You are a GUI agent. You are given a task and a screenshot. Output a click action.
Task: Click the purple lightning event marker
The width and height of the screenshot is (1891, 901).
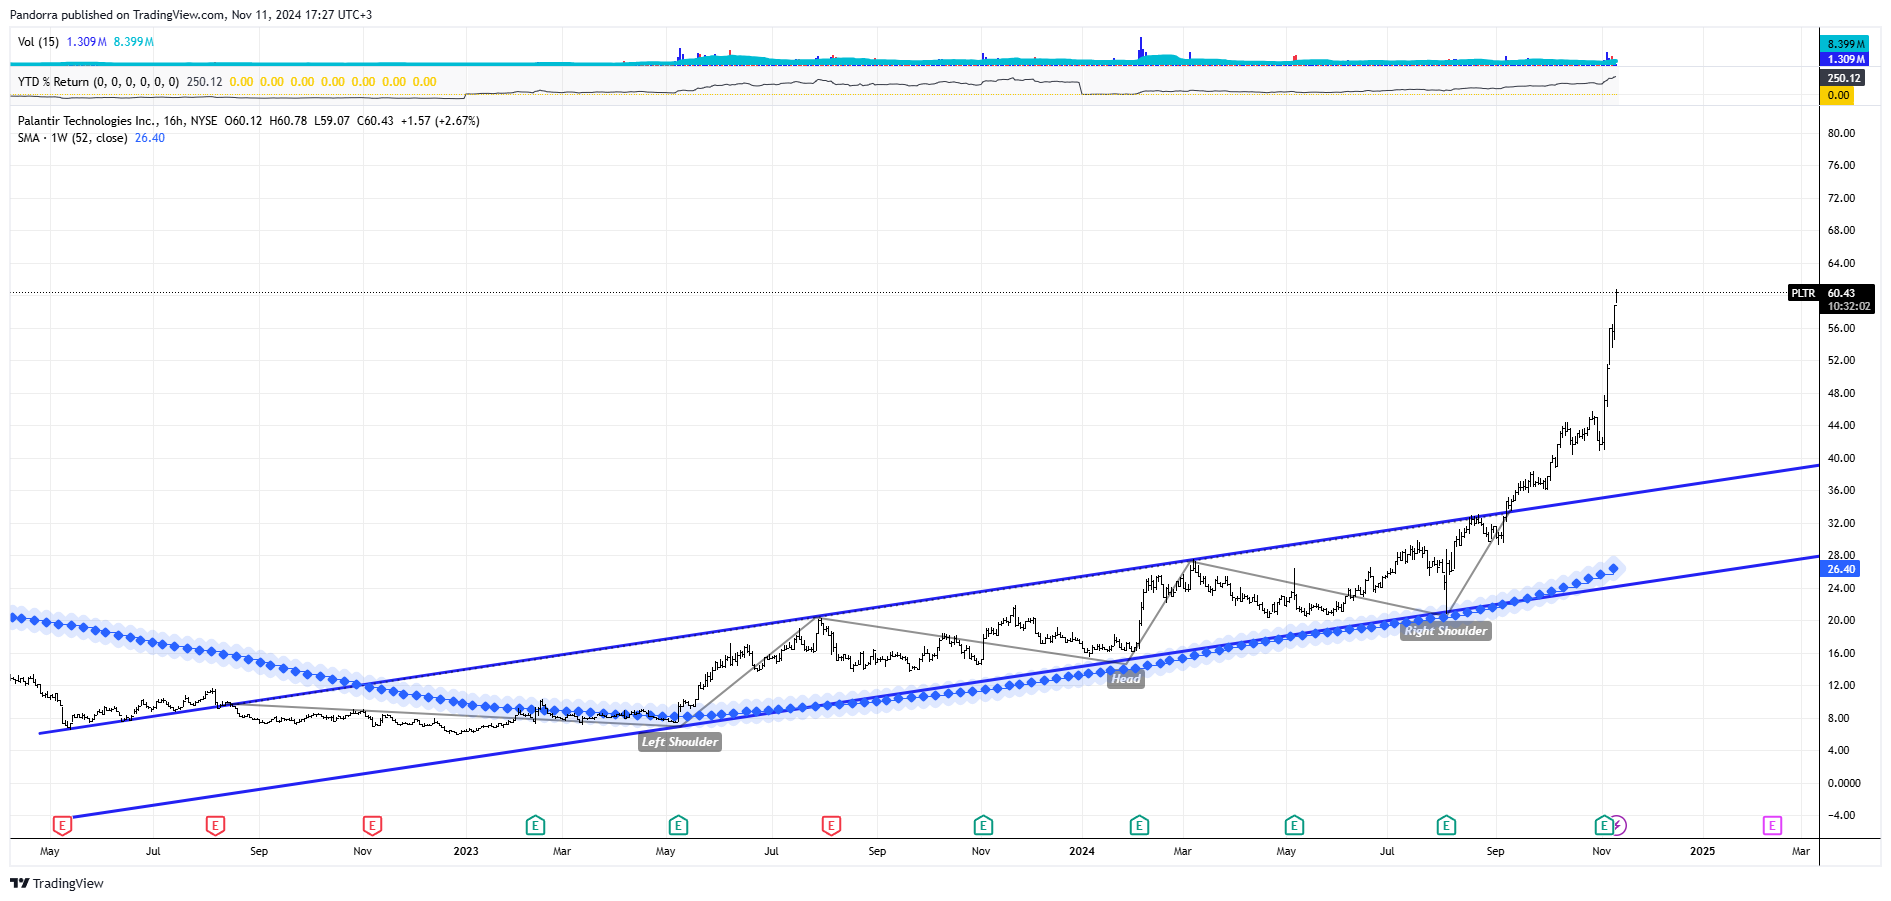(1619, 825)
